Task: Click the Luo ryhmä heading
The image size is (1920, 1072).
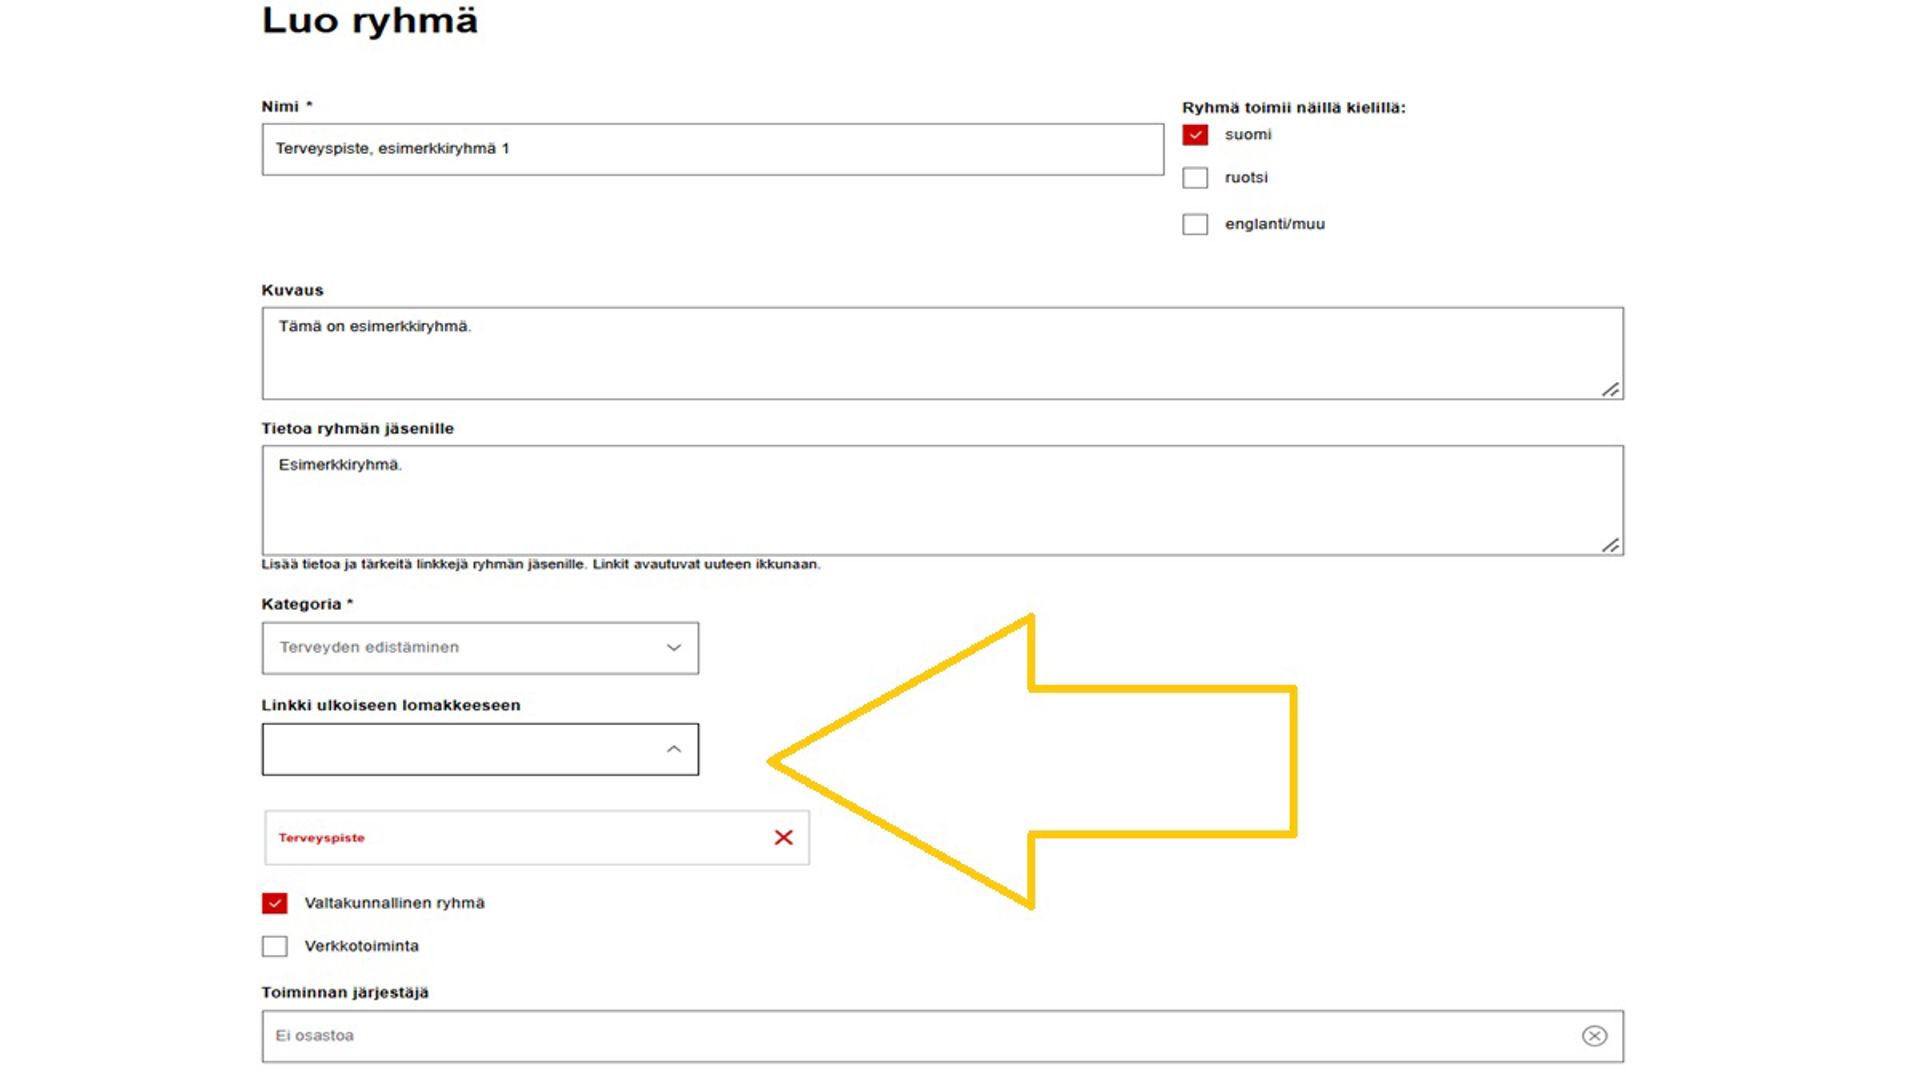Action: [x=369, y=21]
